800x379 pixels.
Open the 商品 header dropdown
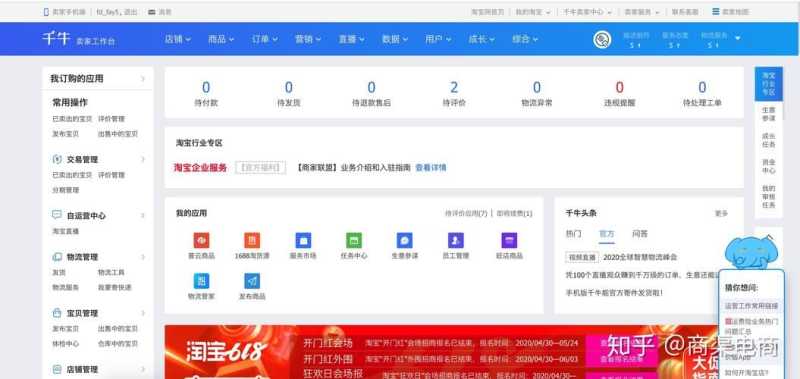coord(221,39)
